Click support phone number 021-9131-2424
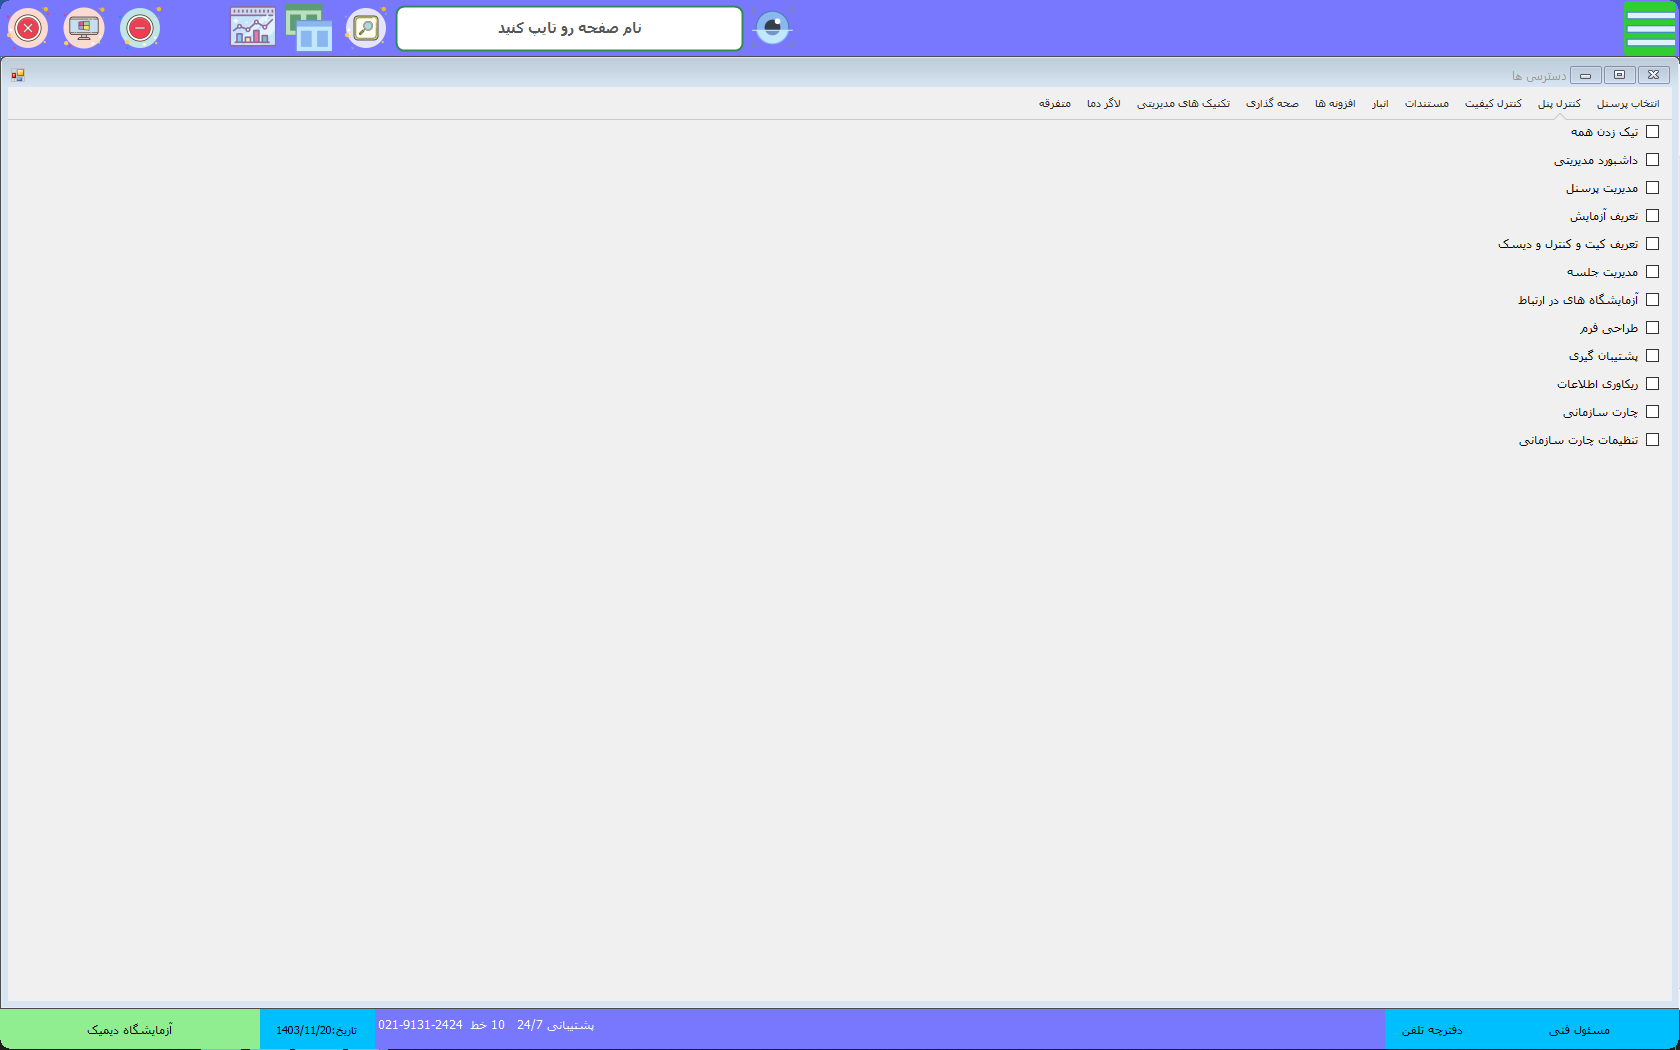Screen dimensions: 1680x1050 click(x=420, y=1025)
